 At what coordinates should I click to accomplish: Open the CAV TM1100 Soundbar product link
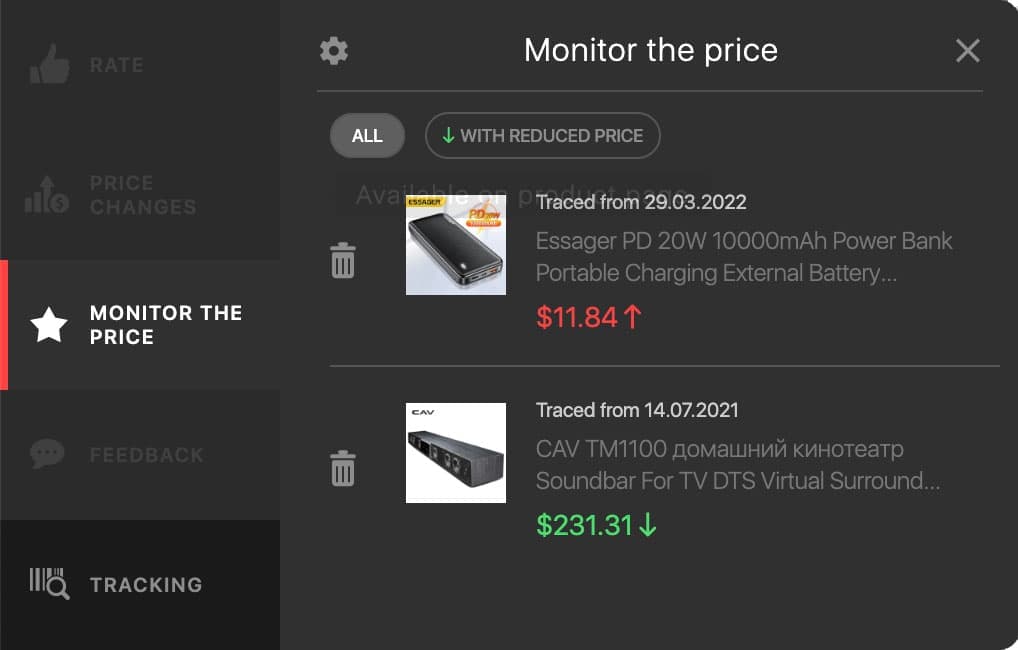[737, 465]
